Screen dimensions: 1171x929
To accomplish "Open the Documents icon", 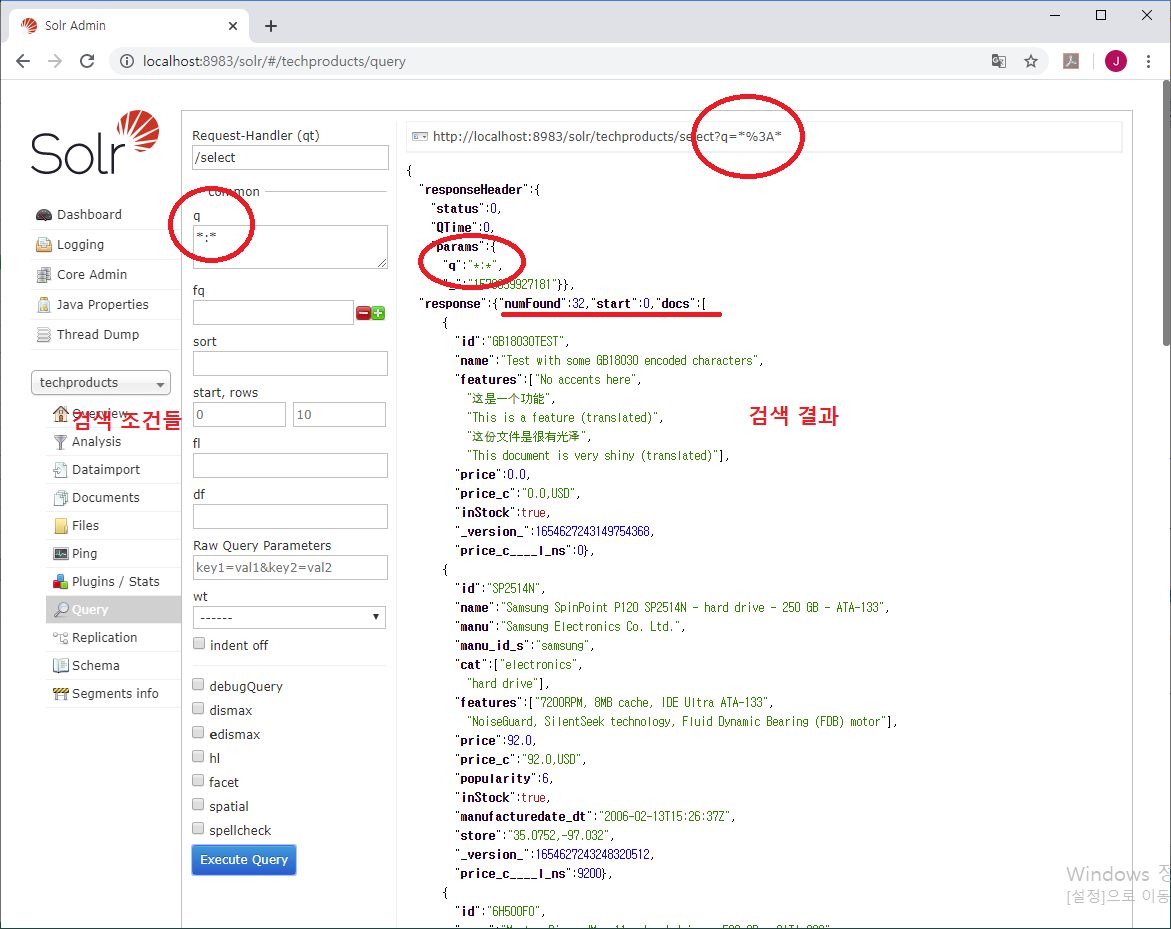I will coord(60,498).
